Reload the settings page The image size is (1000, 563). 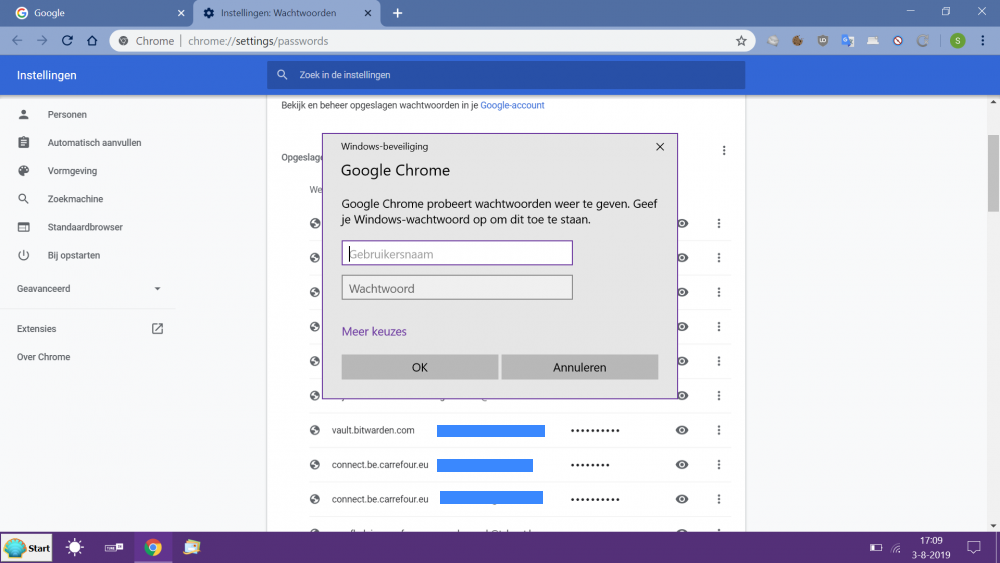point(67,41)
